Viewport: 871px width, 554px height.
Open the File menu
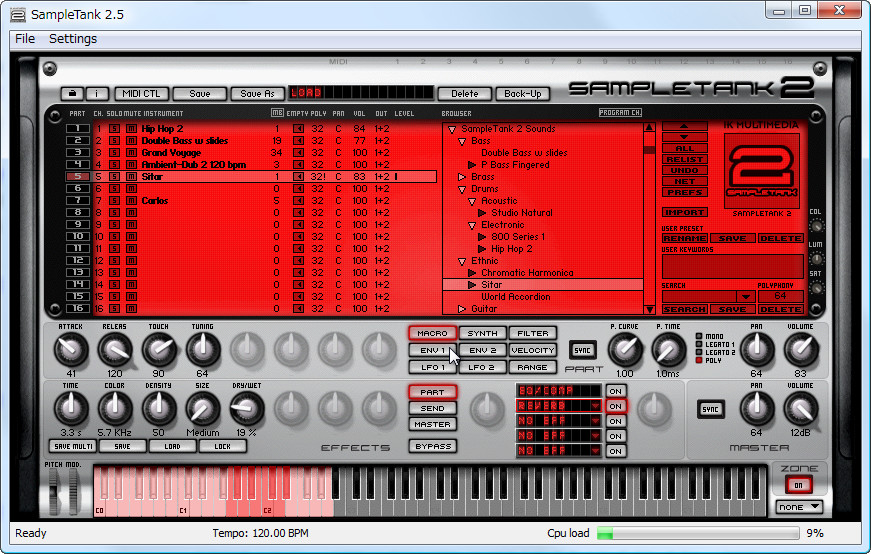click(25, 39)
